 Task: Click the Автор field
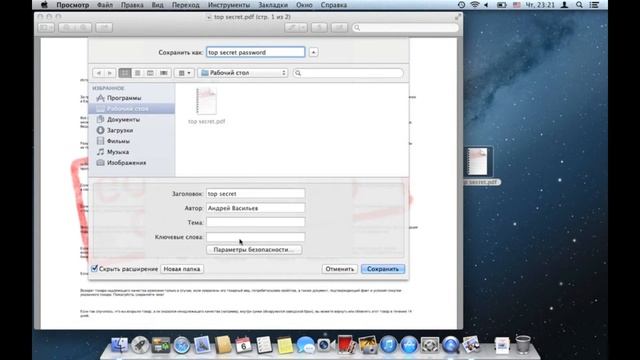[256, 208]
